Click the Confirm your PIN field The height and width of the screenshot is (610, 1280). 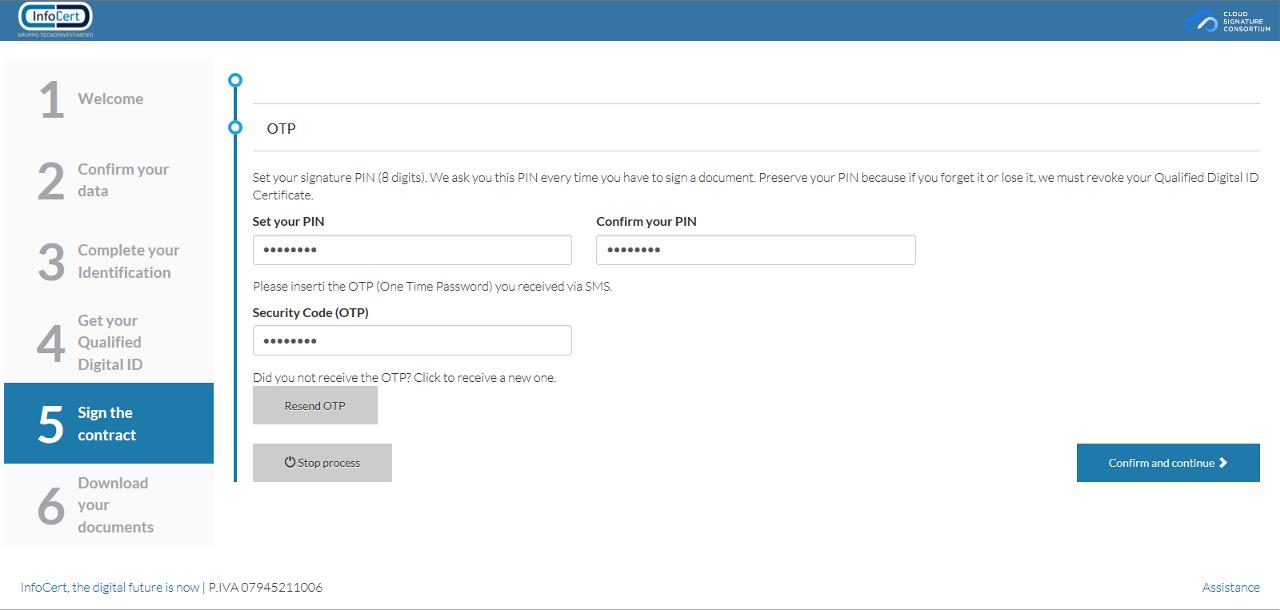(x=755, y=250)
